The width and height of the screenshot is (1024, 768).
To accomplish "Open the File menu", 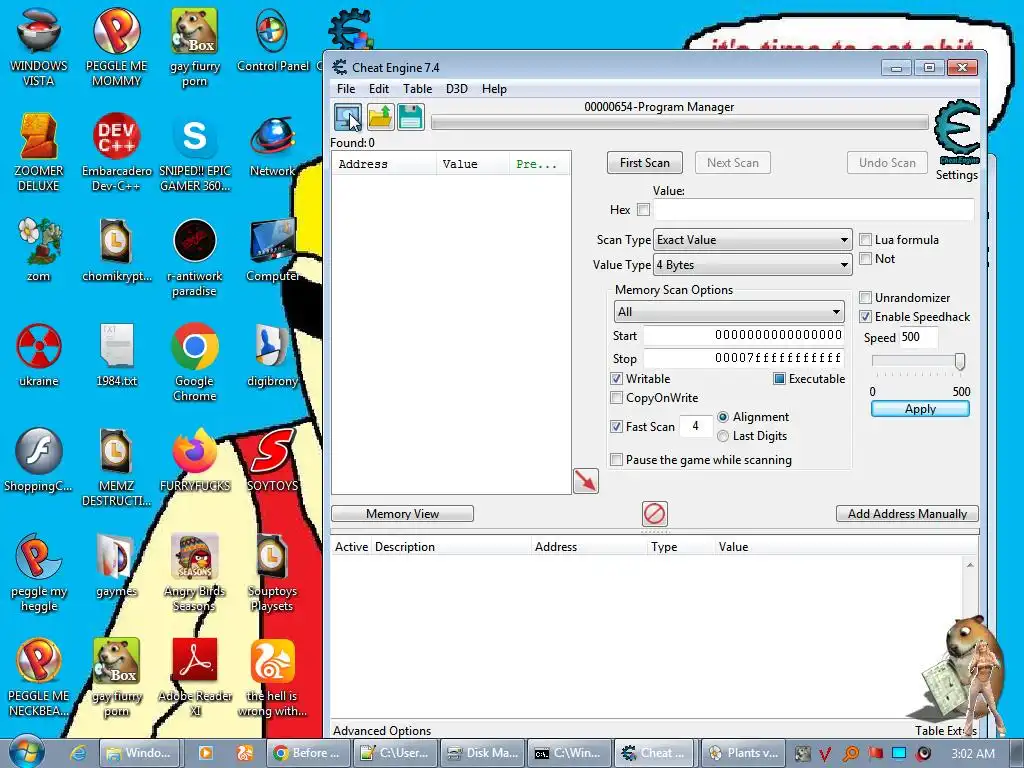I will point(346,89).
